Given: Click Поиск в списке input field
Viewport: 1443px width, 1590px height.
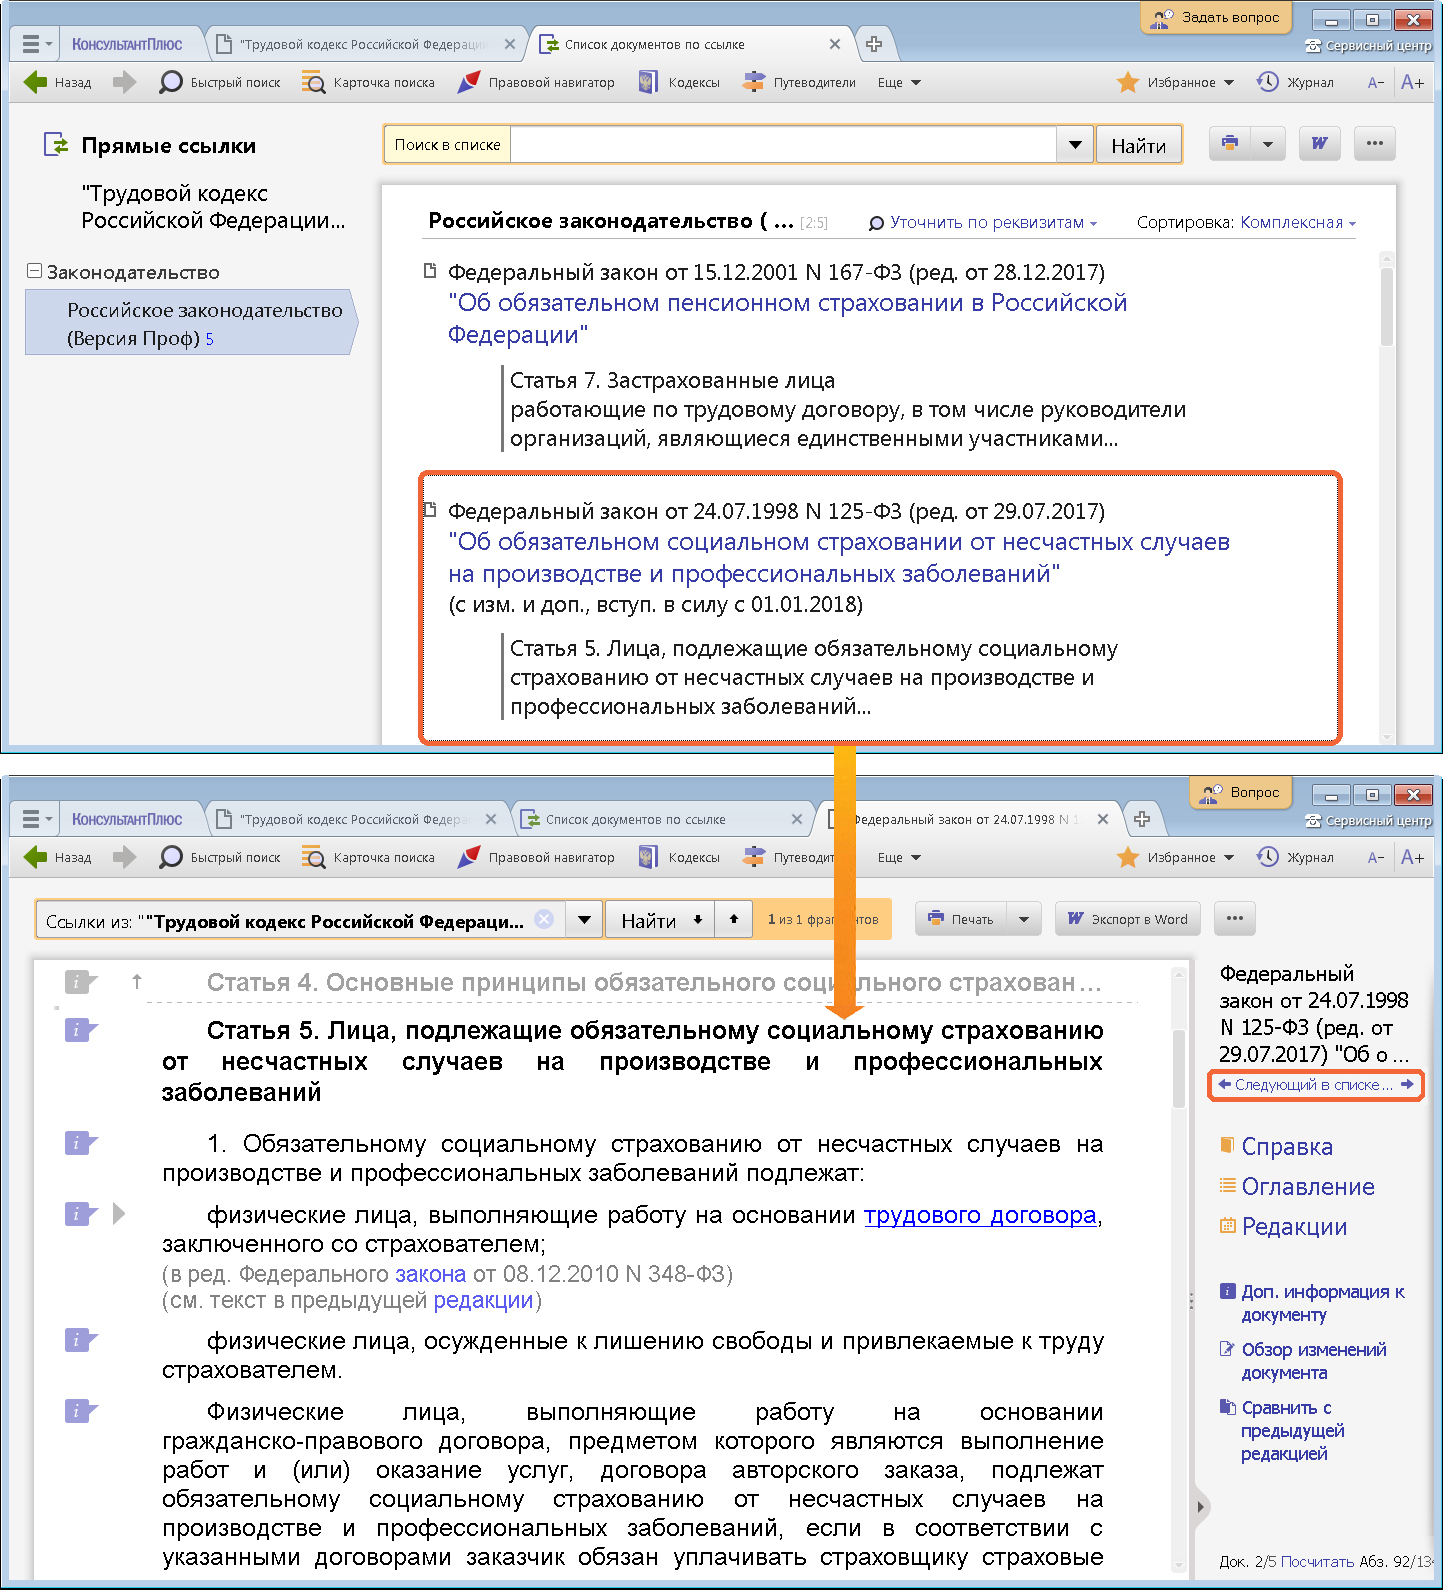Looking at the screenshot, I should click(x=783, y=144).
